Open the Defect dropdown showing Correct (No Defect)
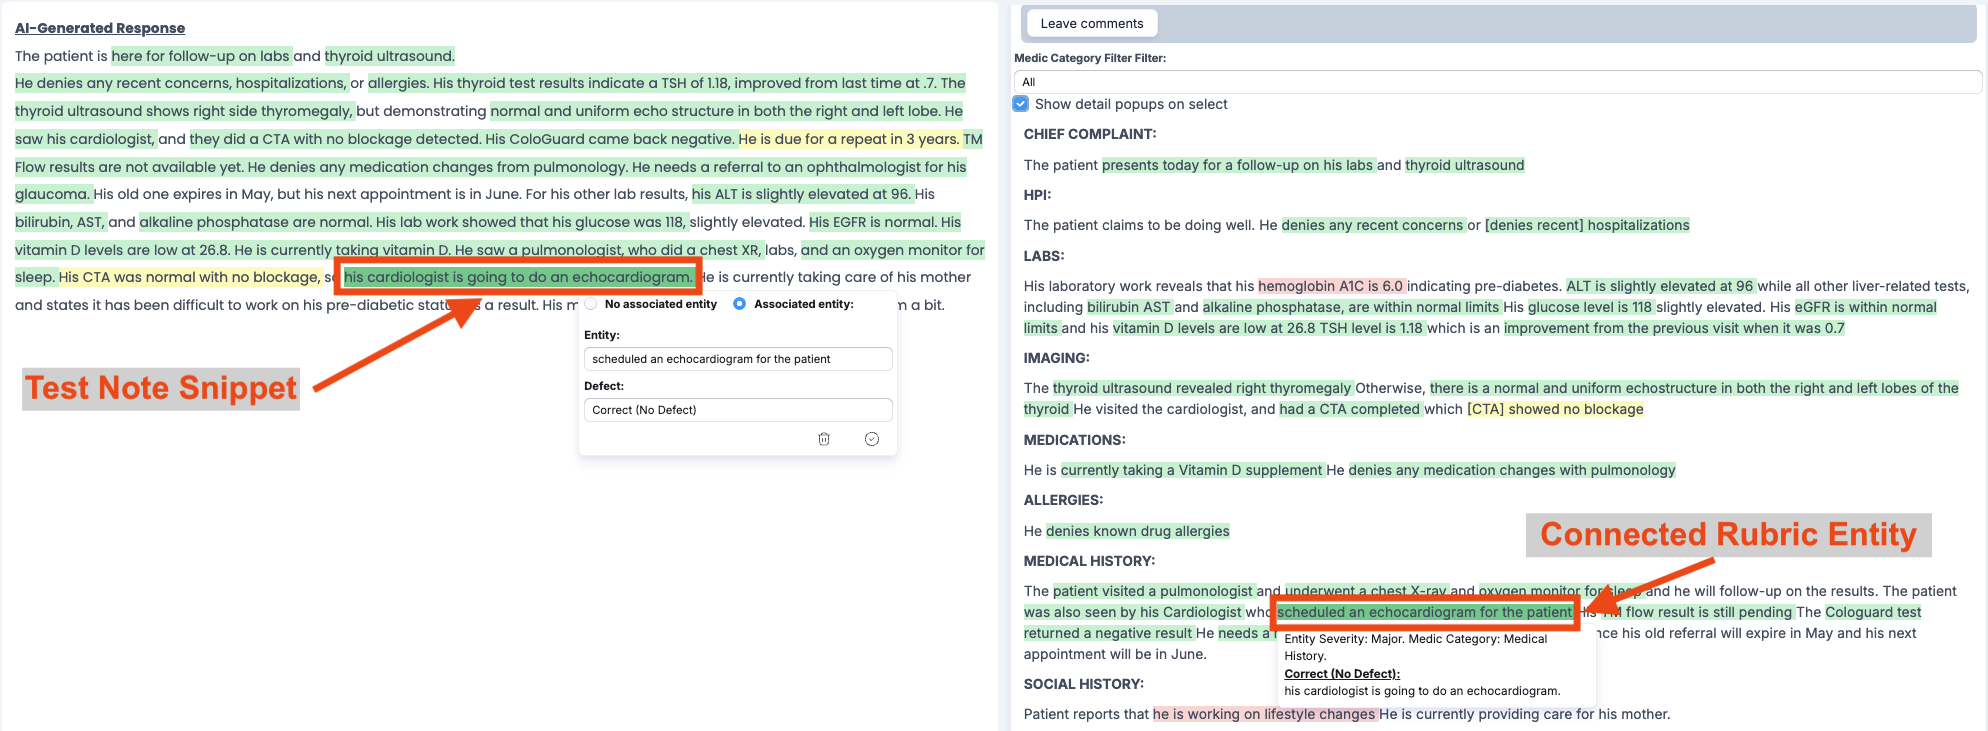The height and width of the screenshot is (731, 1988). [x=737, y=410]
